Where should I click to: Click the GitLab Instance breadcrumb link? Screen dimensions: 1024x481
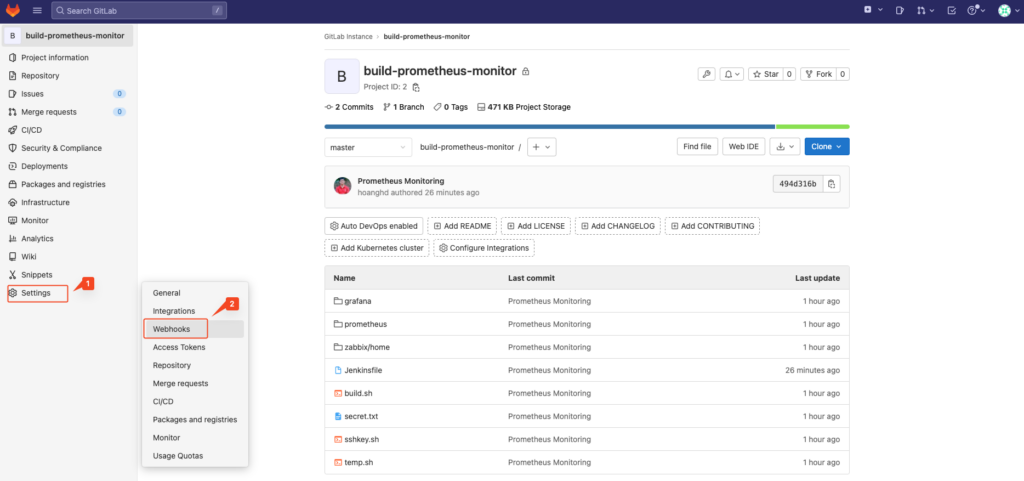click(x=348, y=37)
